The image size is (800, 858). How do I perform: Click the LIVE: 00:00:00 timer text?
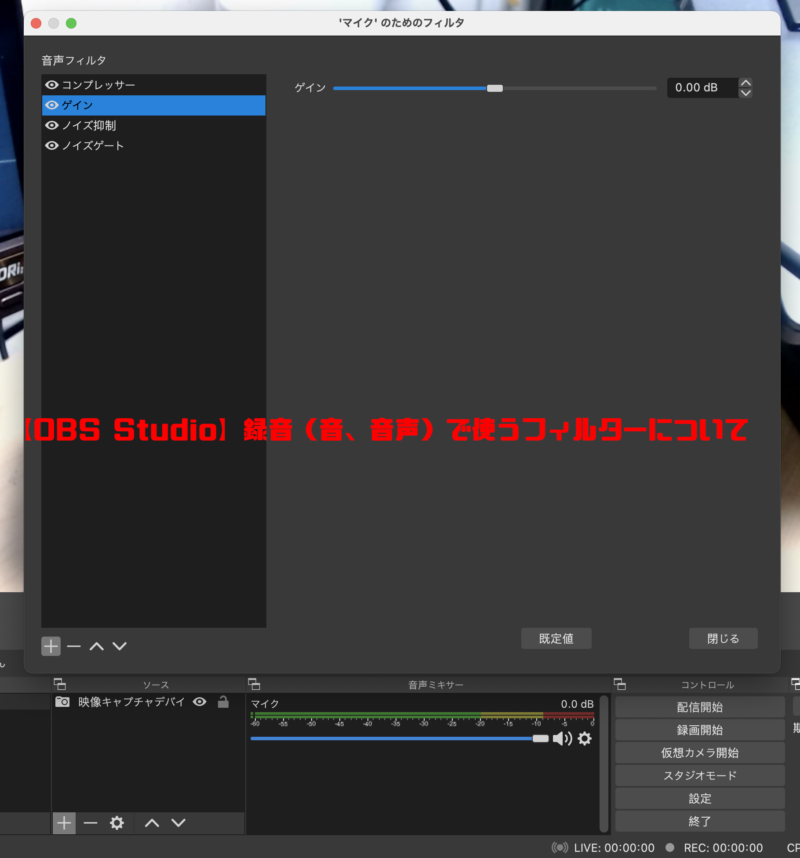point(614,848)
